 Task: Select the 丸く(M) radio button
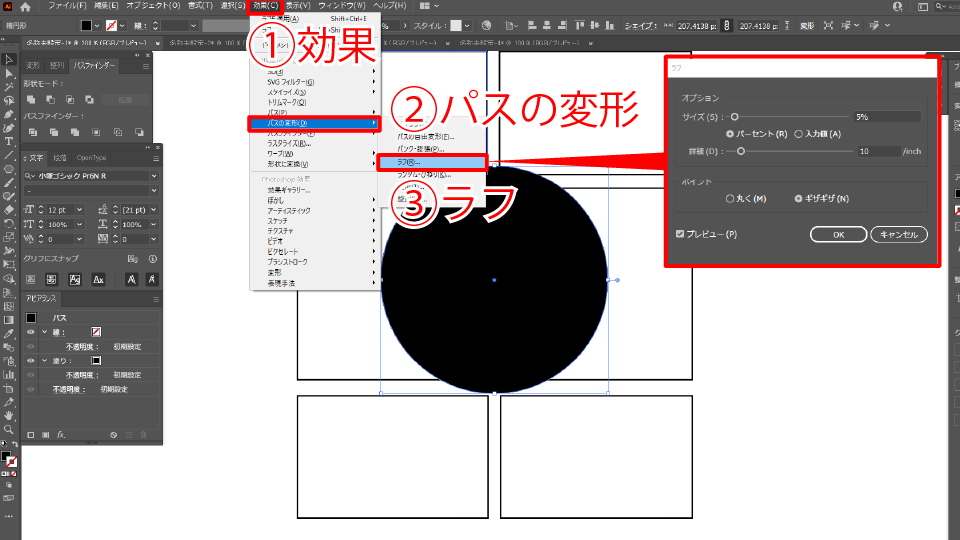[x=730, y=198]
